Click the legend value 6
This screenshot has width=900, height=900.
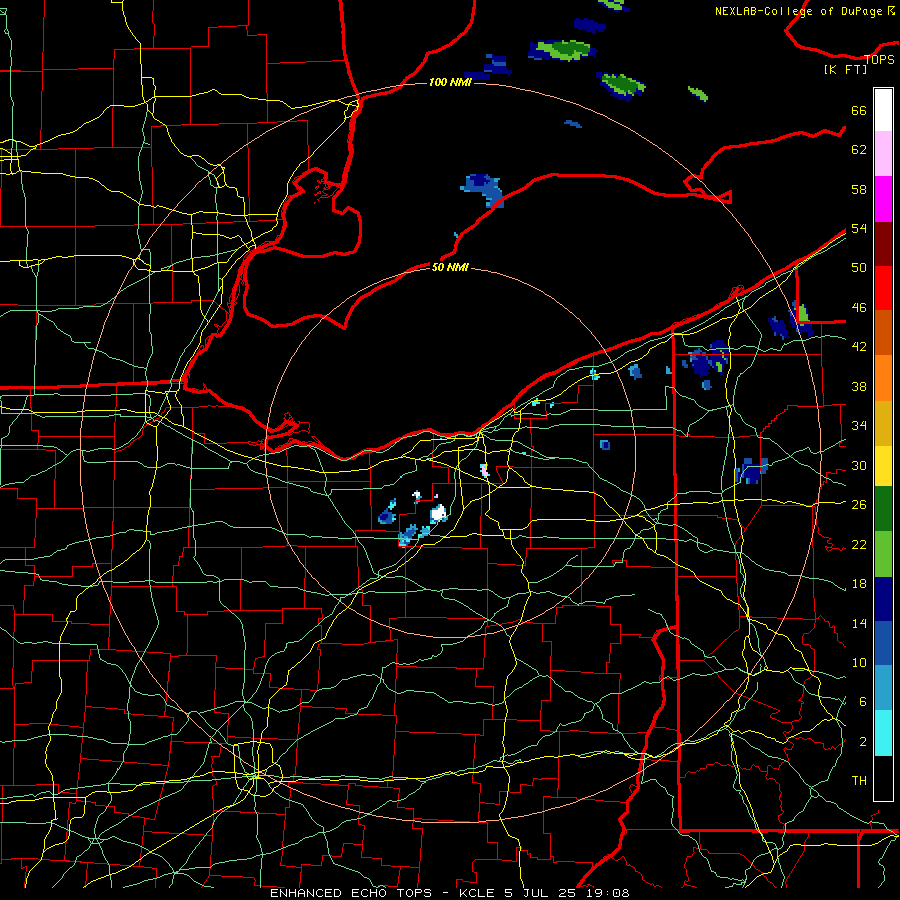(x=862, y=701)
